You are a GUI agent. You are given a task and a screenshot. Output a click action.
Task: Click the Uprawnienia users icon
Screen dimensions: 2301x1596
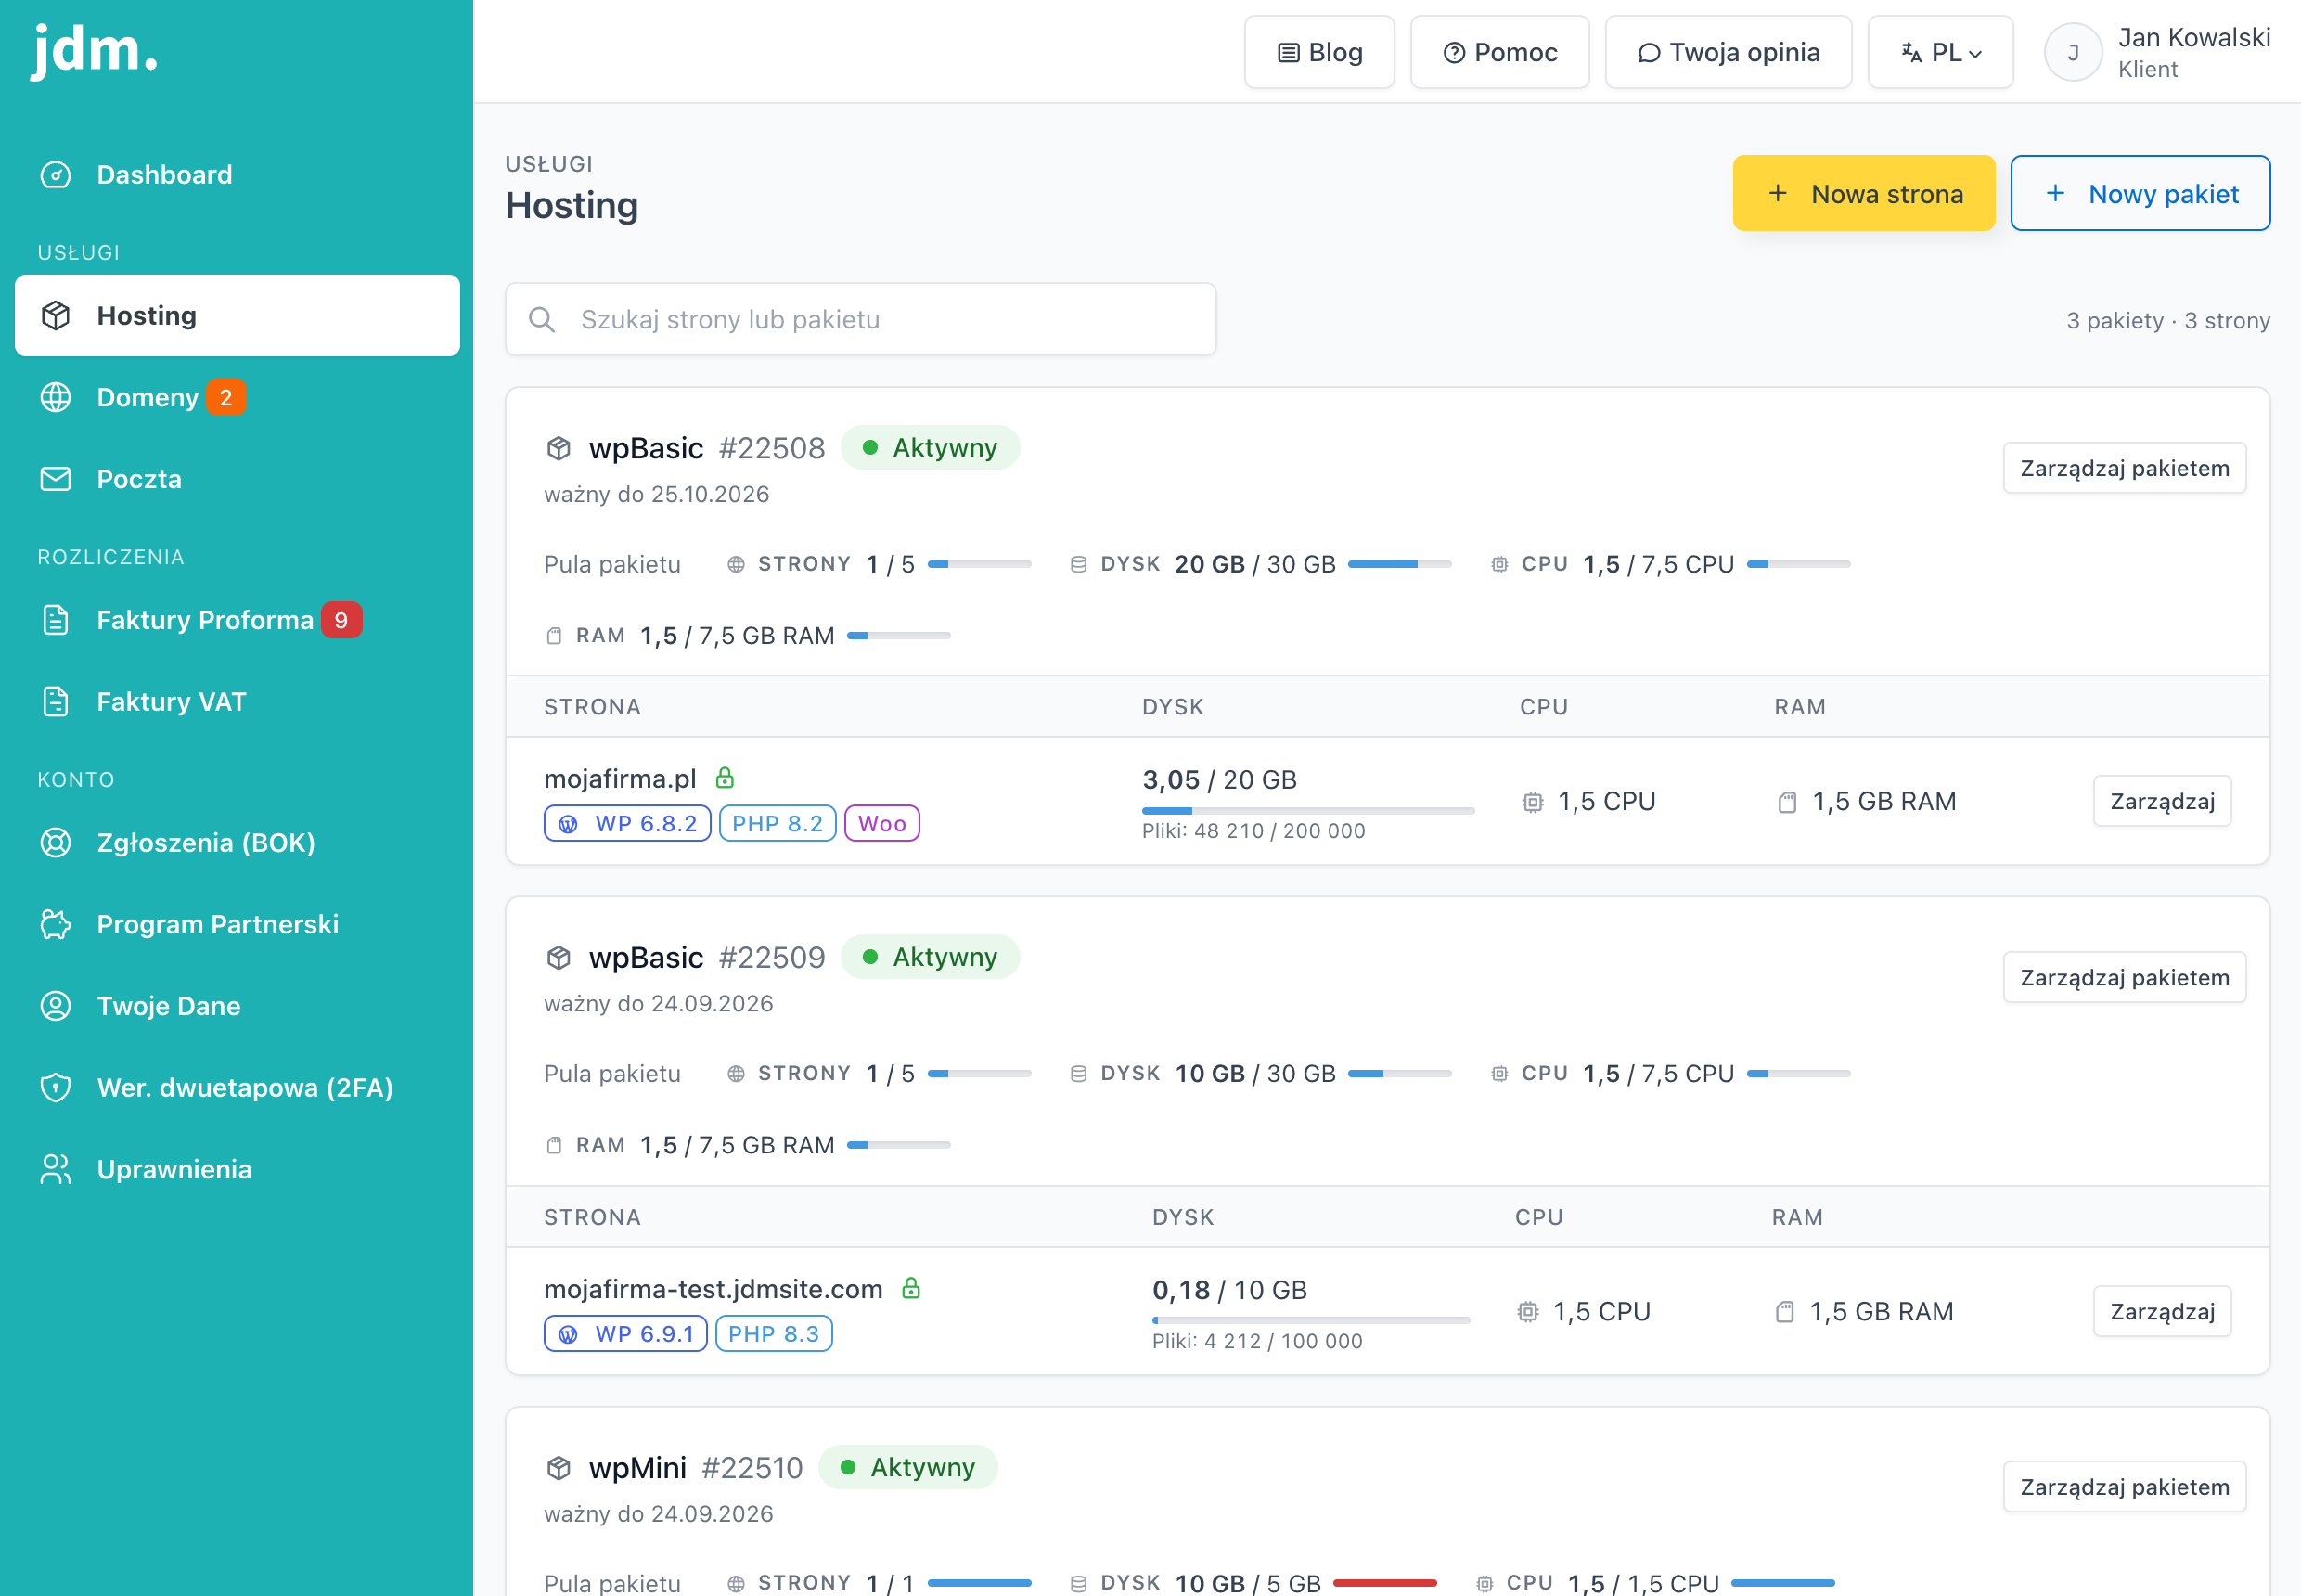[x=56, y=1169]
